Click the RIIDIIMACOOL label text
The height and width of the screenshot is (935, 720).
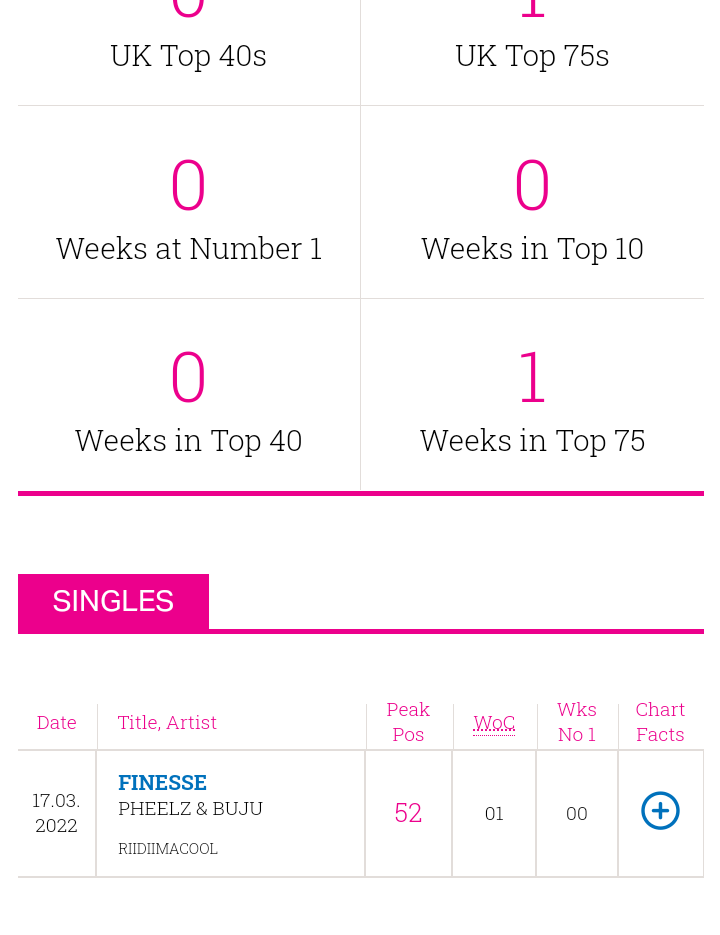pos(168,849)
